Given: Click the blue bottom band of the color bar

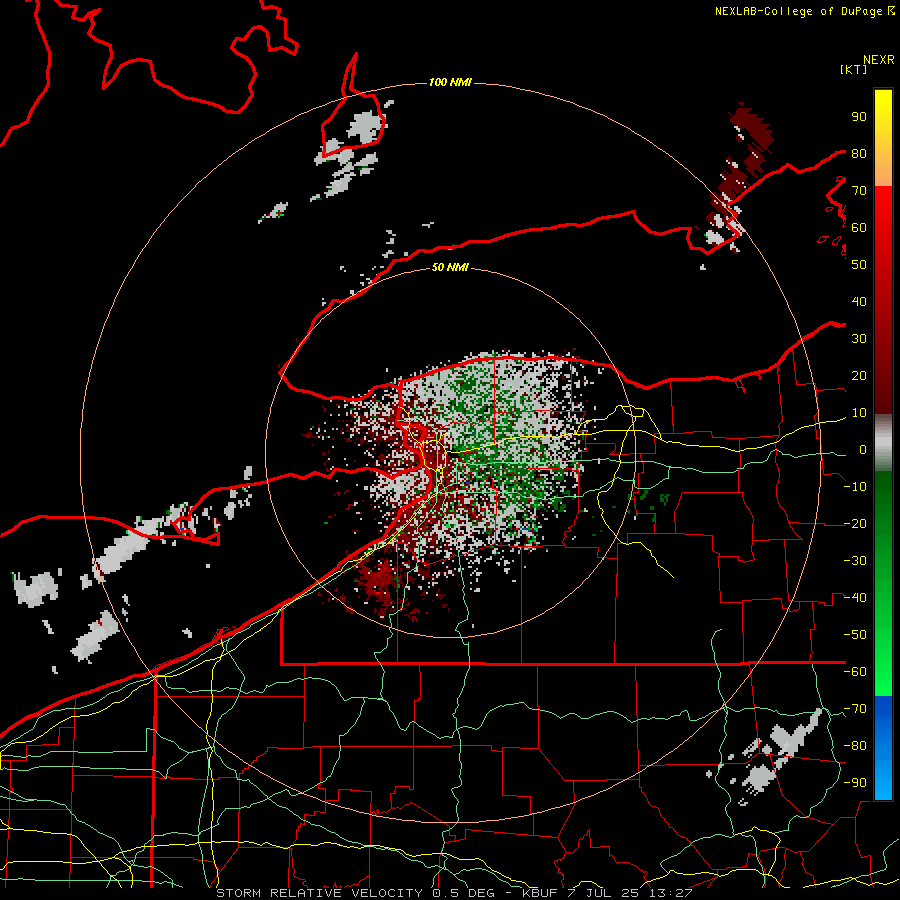Looking at the screenshot, I should (883, 748).
